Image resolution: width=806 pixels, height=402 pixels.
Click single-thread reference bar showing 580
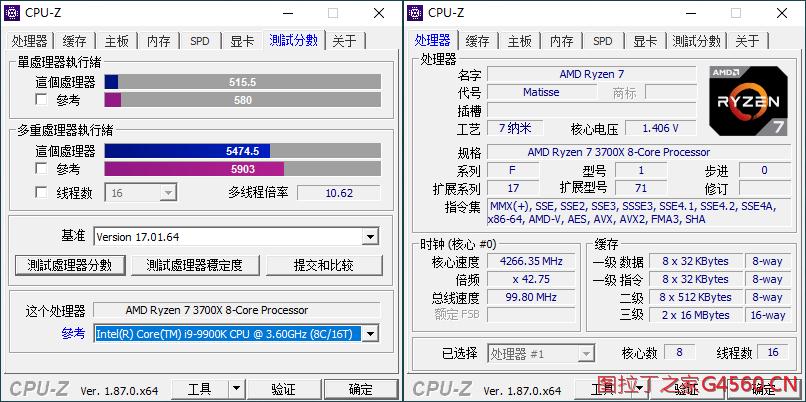[243, 100]
